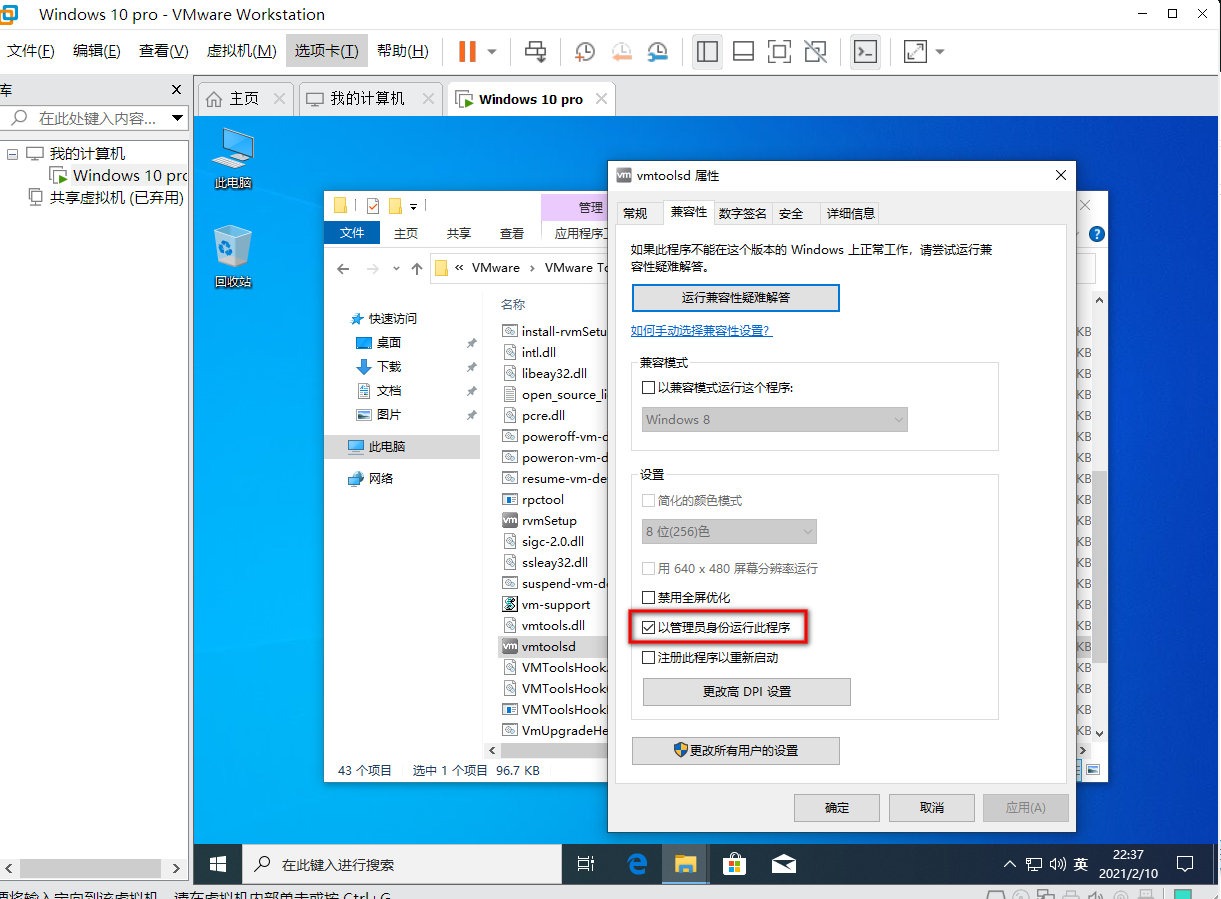Open link 如何手动选择兼容性设置?
This screenshot has width=1221, height=899.
click(701, 330)
